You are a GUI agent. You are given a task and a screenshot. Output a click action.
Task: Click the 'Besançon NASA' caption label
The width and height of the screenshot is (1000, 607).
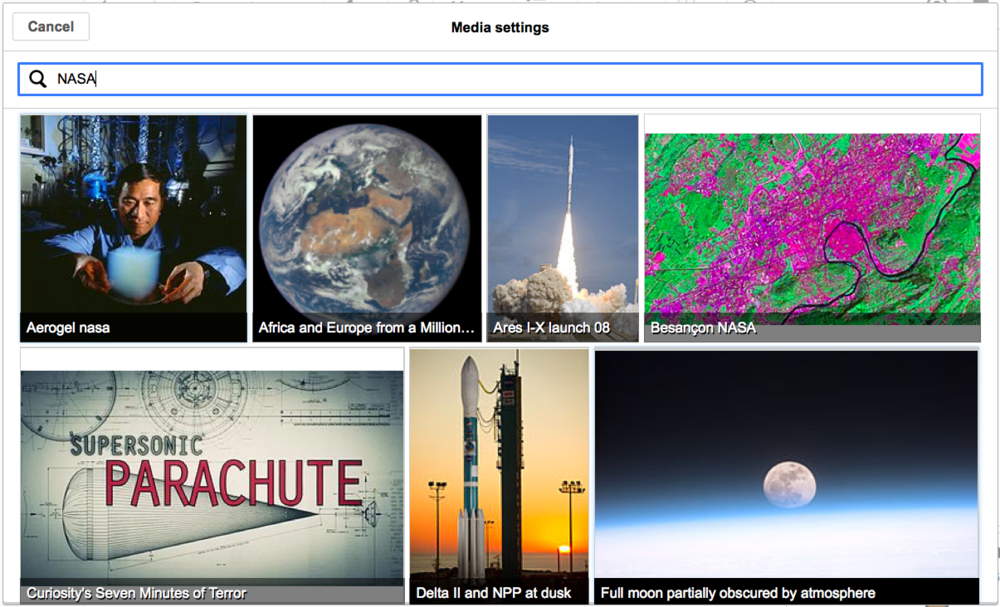703,328
